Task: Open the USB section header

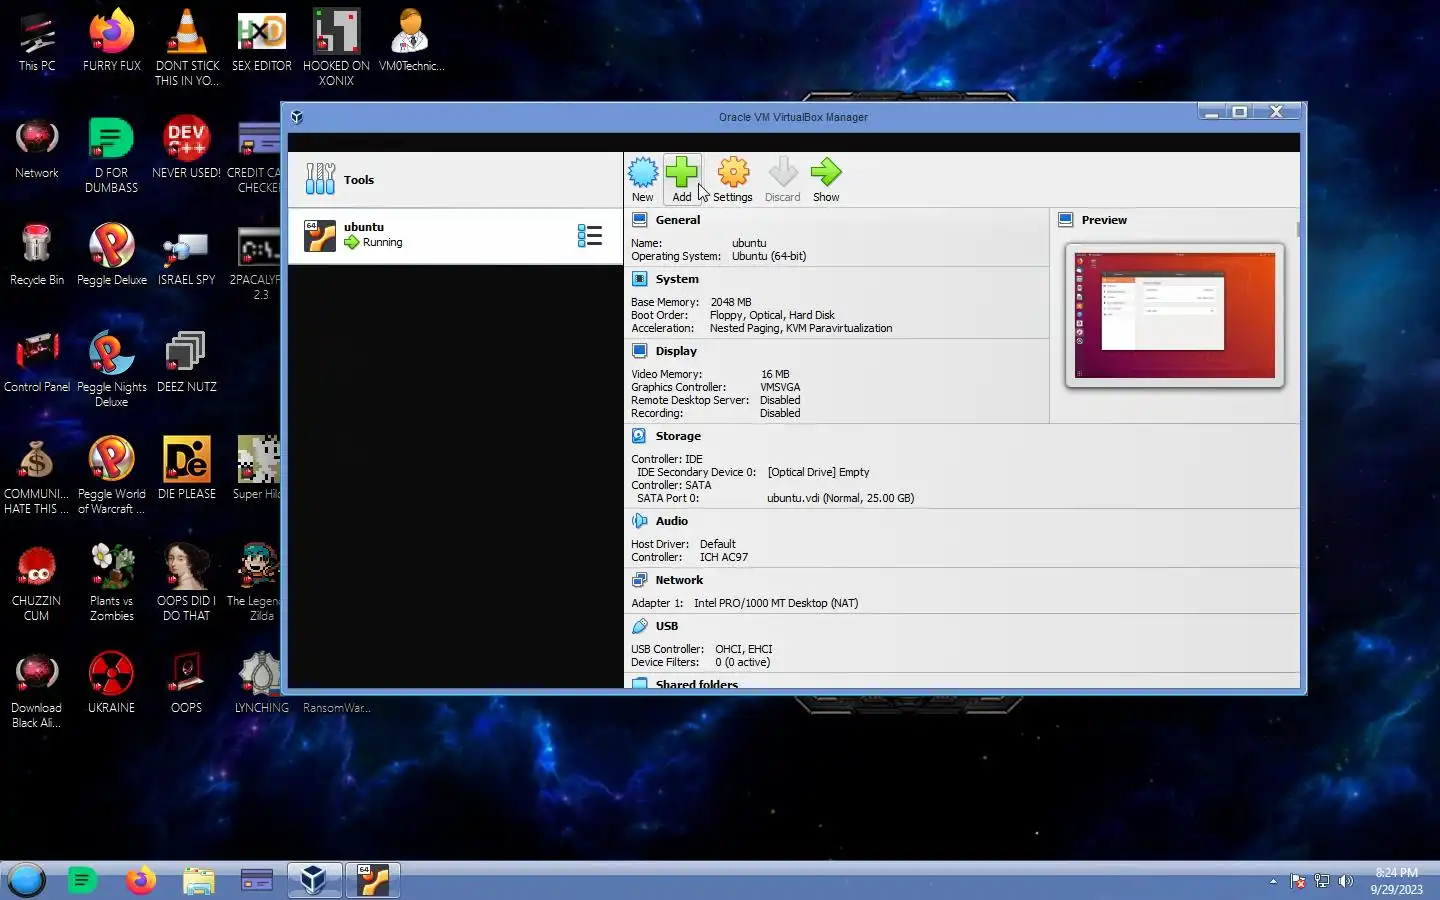Action: coord(667,626)
